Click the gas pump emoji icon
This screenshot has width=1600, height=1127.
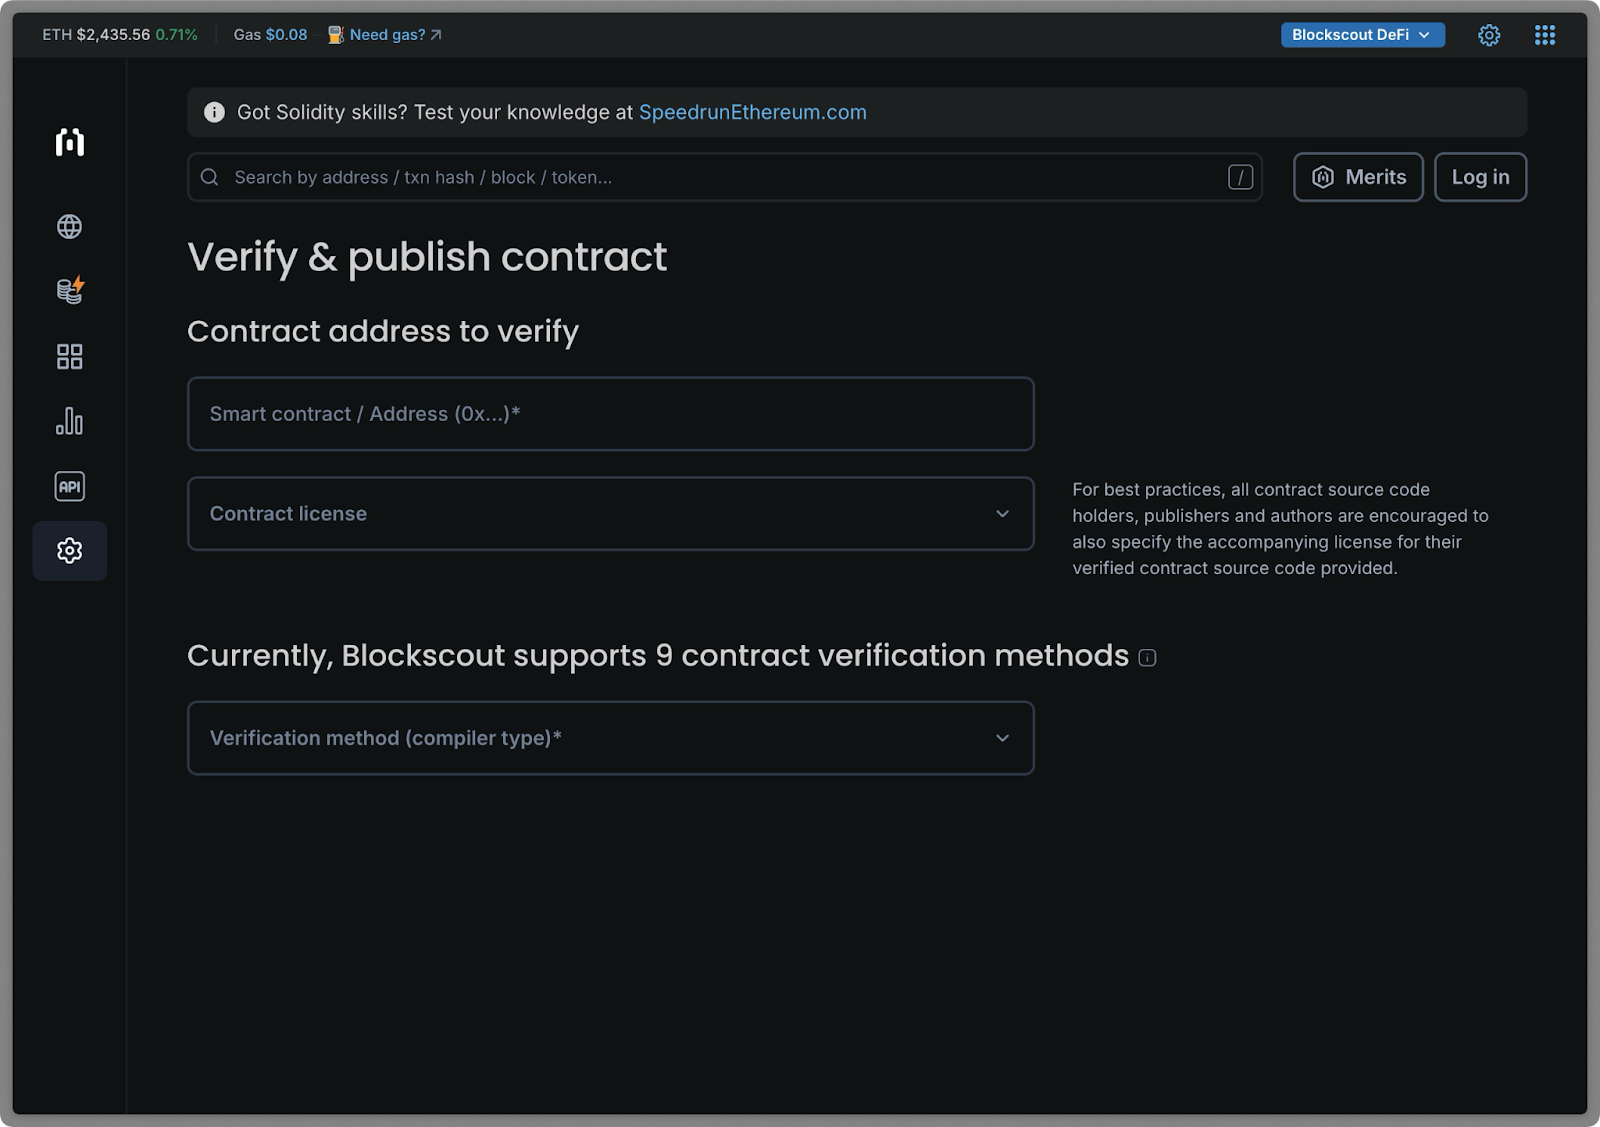pyautogui.click(x=336, y=35)
